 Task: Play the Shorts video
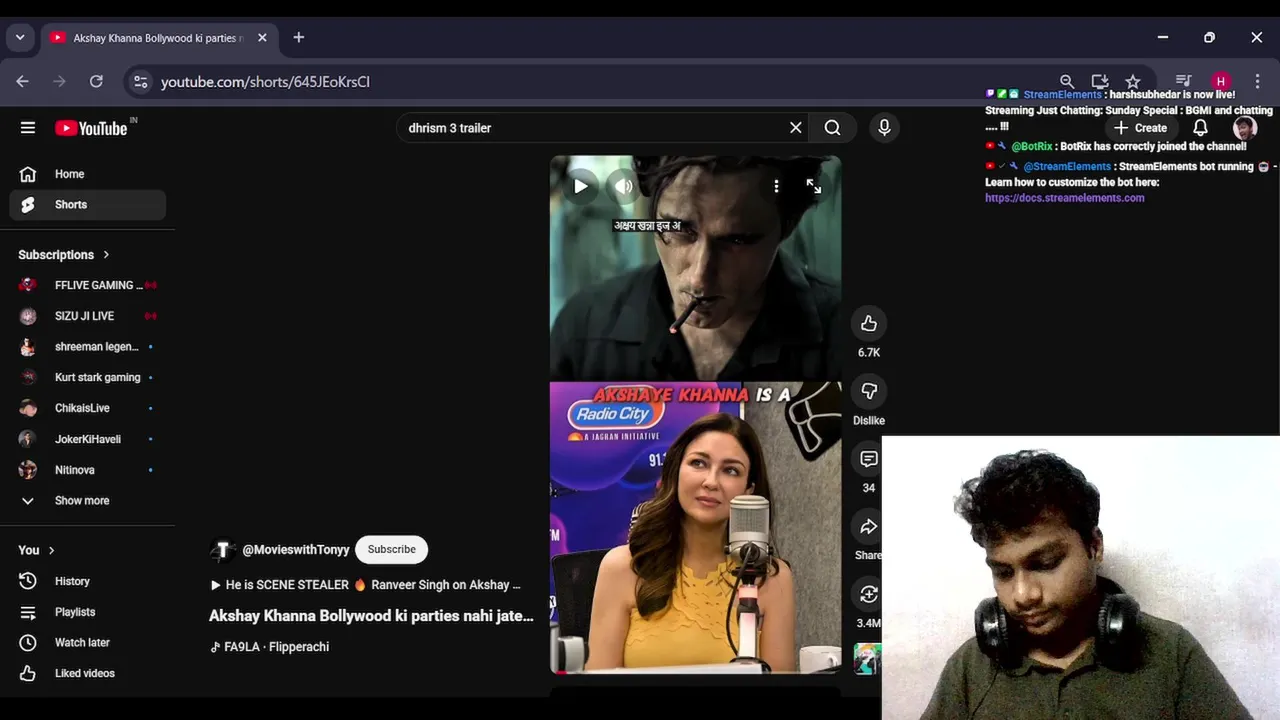click(581, 187)
